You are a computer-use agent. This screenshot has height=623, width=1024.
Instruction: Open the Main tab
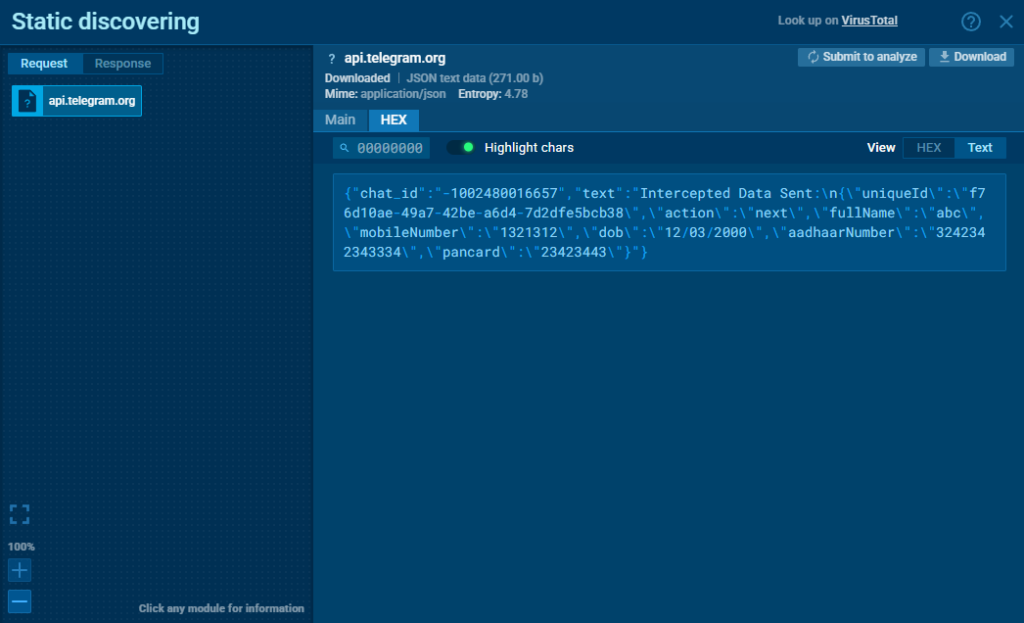(x=339, y=119)
